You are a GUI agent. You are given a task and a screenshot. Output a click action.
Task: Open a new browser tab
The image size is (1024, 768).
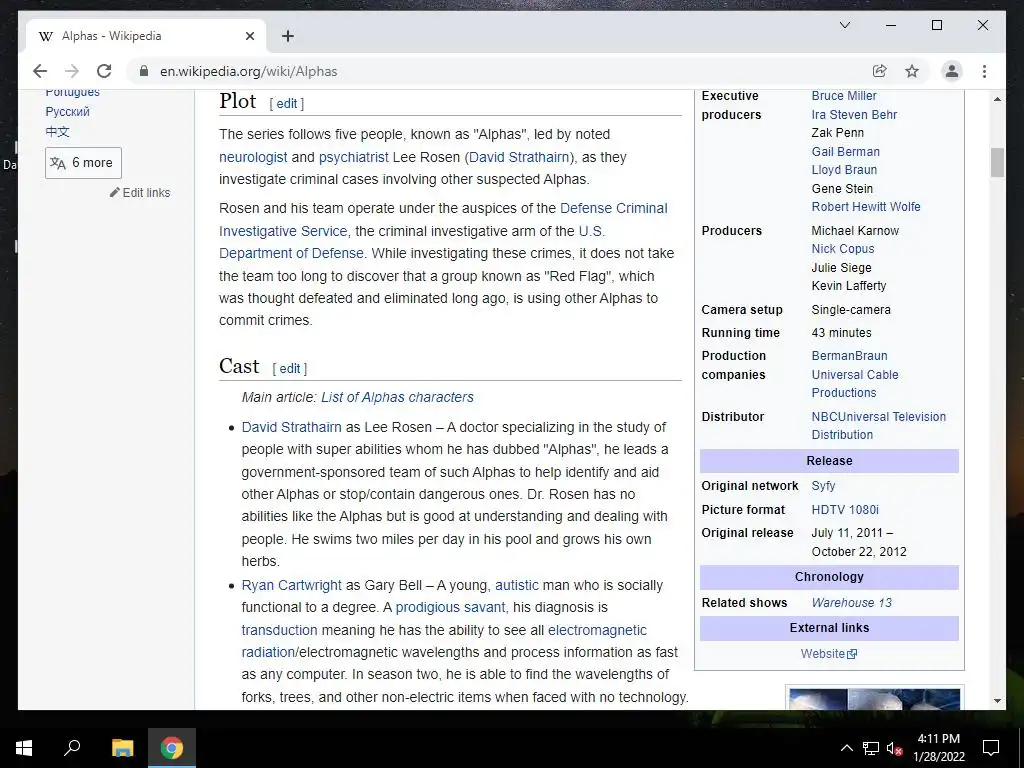287,36
